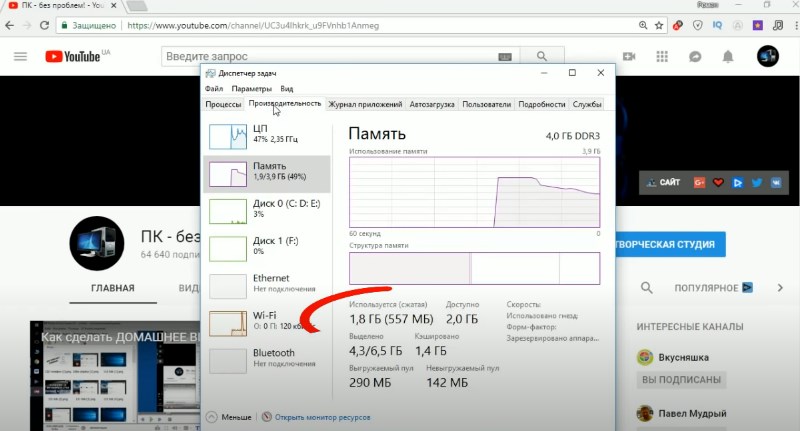Go back in the browser
800x431 pixels.
point(10,26)
